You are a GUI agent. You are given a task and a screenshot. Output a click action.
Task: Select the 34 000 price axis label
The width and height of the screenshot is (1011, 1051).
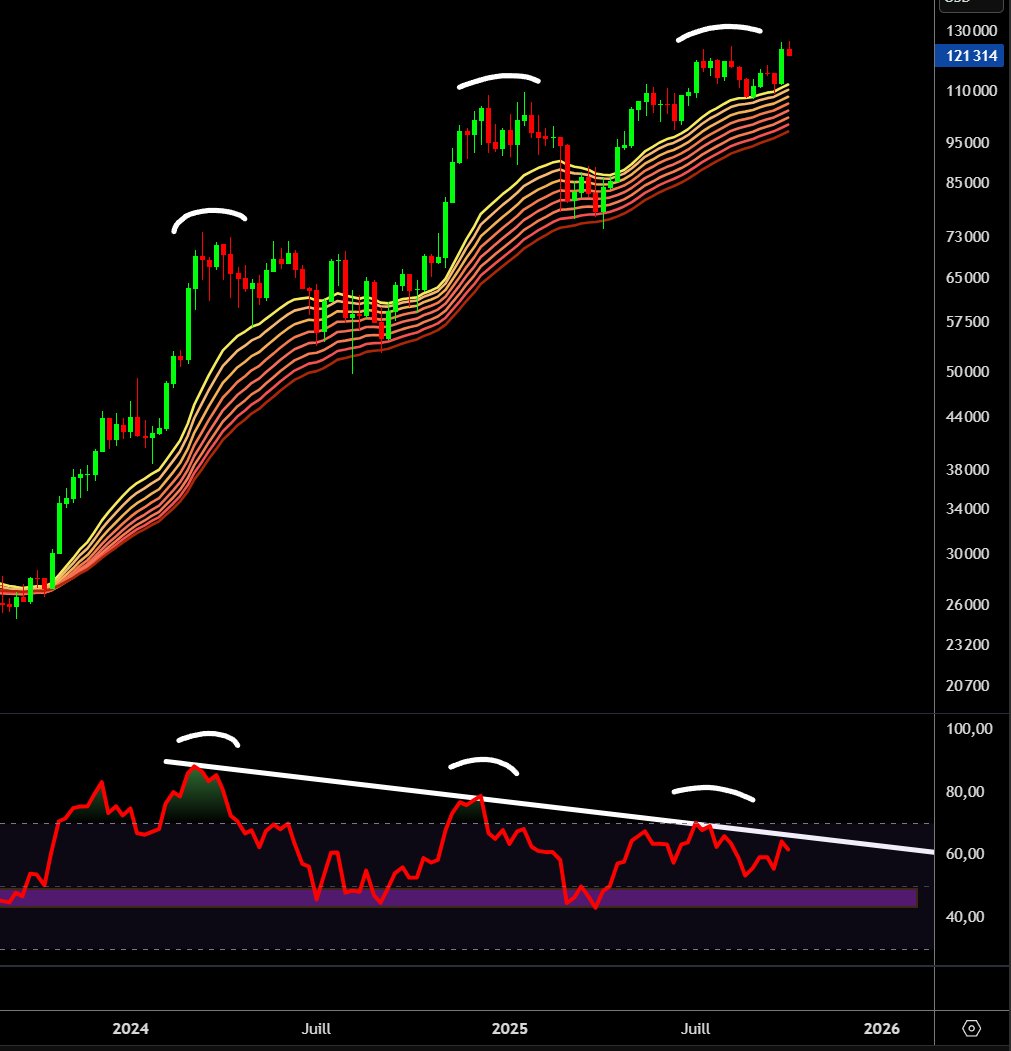tap(967, 509)
